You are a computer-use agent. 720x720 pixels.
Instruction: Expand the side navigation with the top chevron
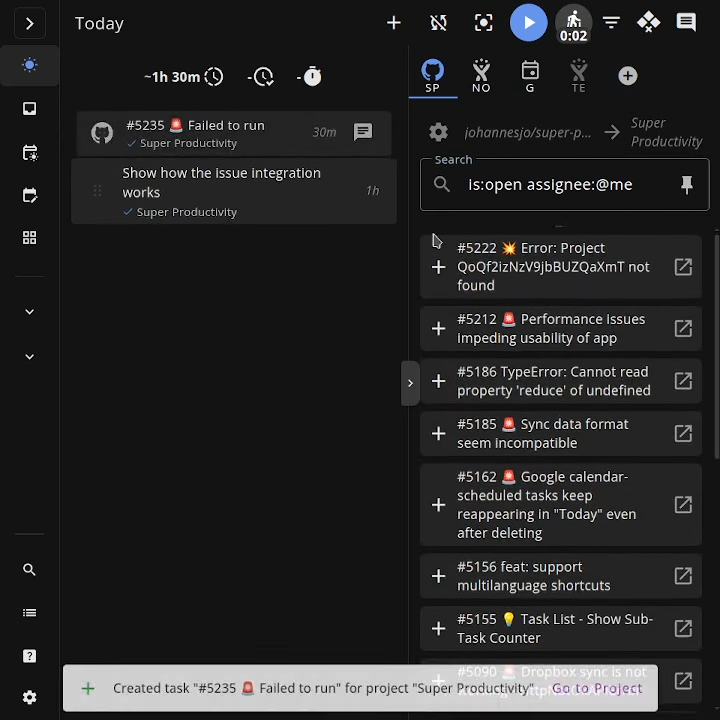point(29,23)
